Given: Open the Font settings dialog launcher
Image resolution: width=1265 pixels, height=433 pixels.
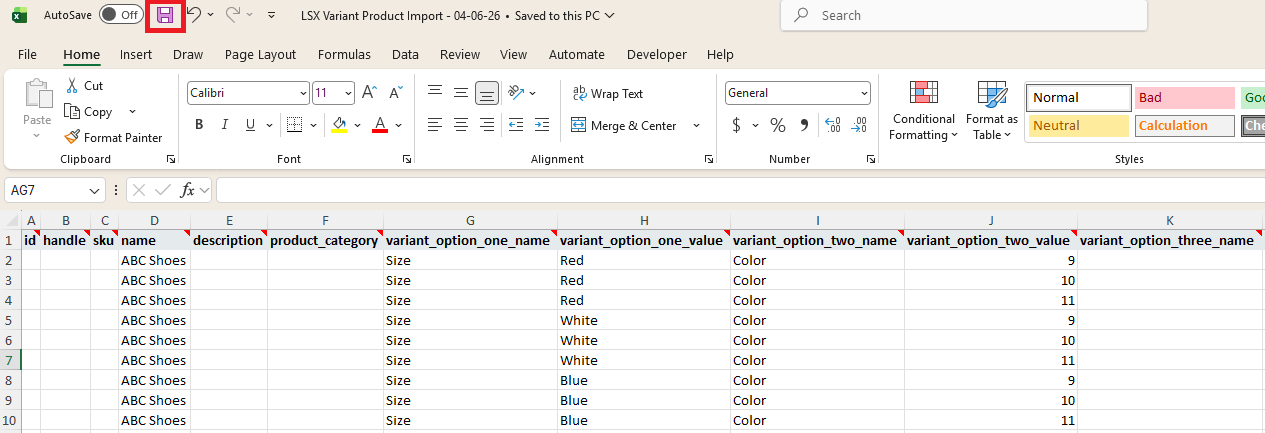Looking at the screenshot, I should (406, 159).
